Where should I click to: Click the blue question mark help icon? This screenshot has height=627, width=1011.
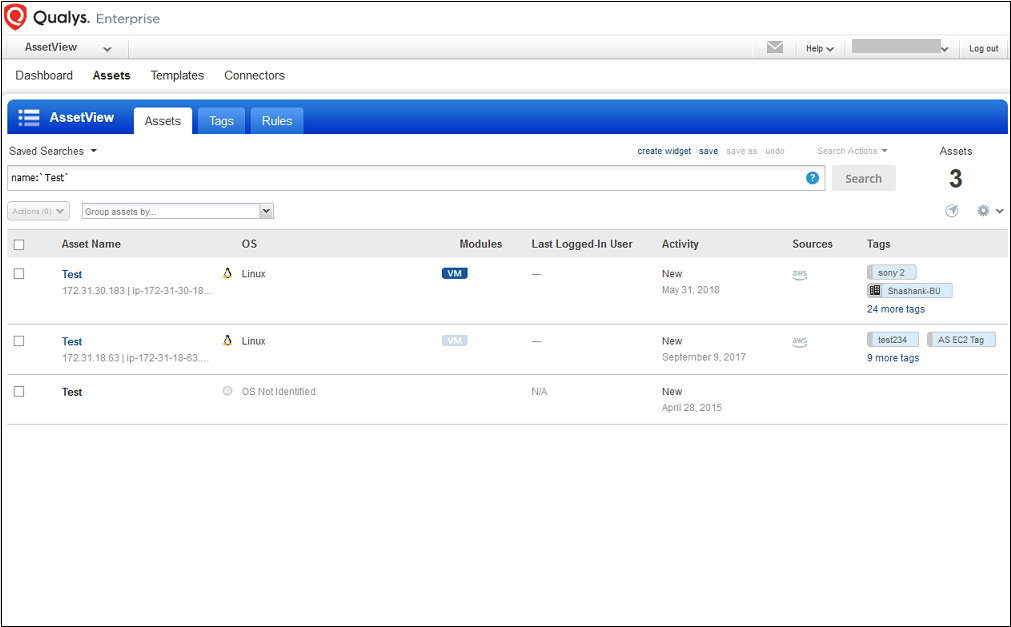click(812, 177)
